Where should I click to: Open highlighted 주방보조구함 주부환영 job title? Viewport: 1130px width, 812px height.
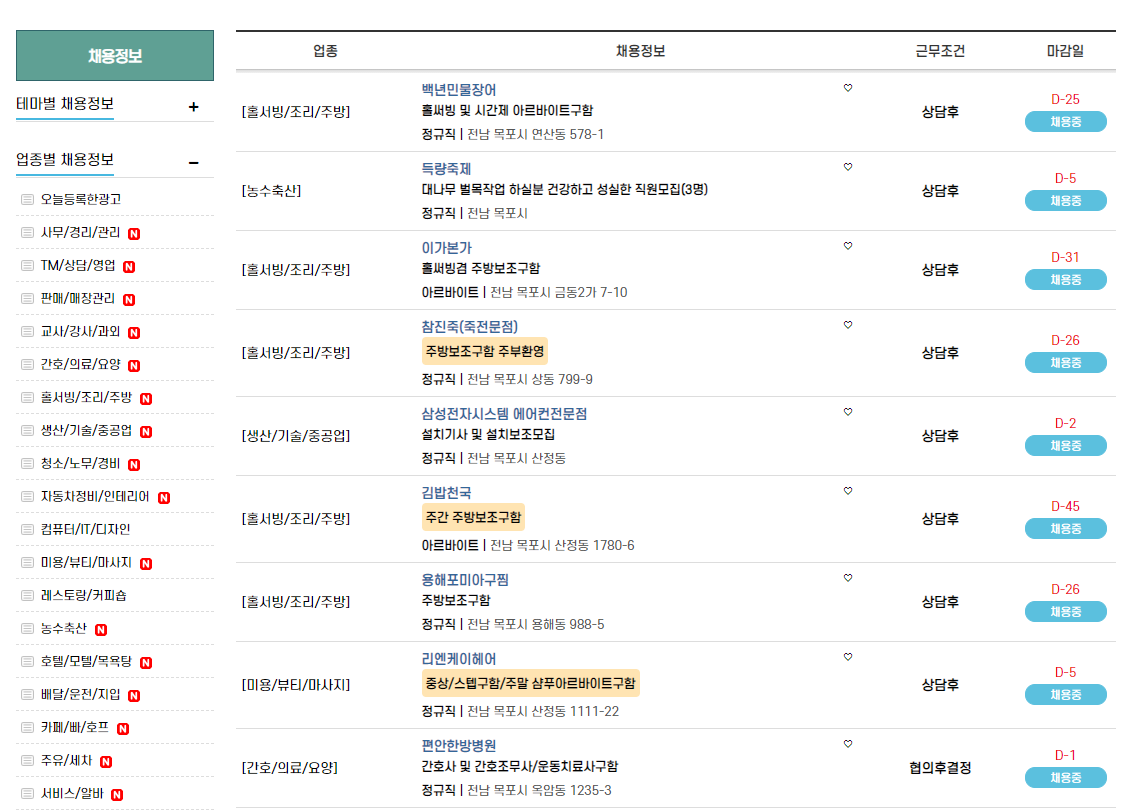coord(484,352)
